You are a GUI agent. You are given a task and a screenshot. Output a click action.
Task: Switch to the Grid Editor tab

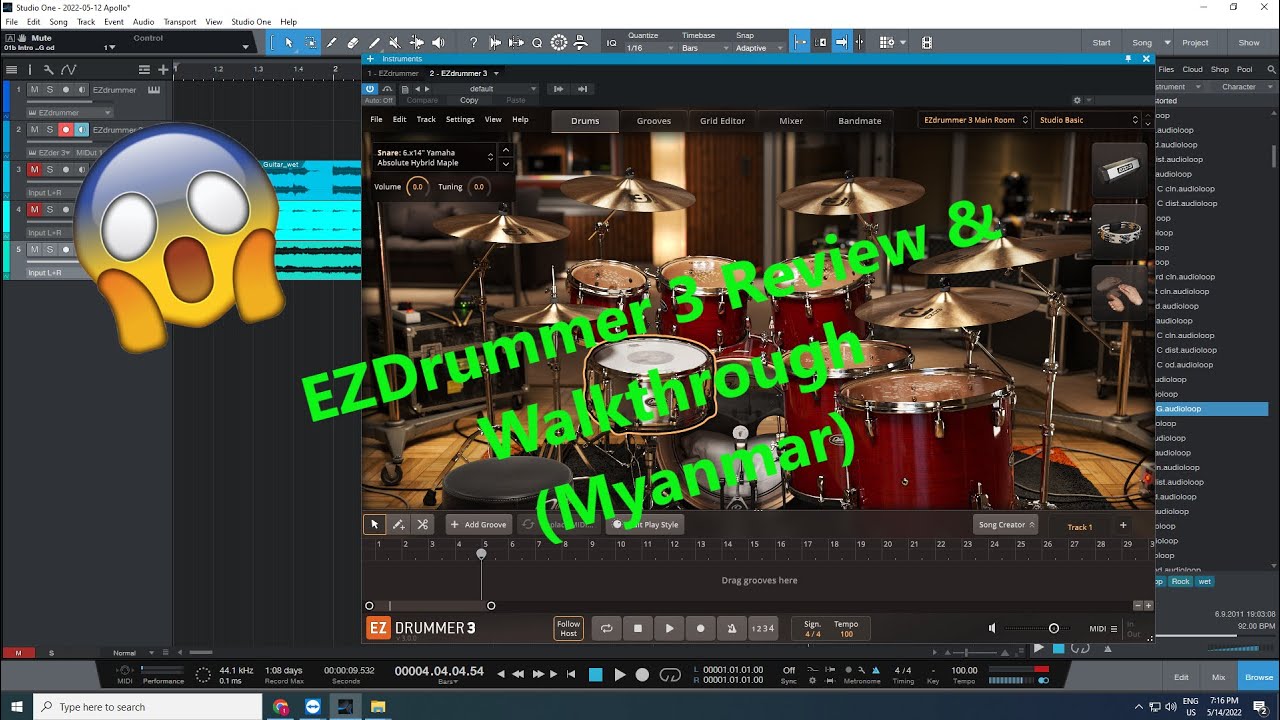(722, 121)
